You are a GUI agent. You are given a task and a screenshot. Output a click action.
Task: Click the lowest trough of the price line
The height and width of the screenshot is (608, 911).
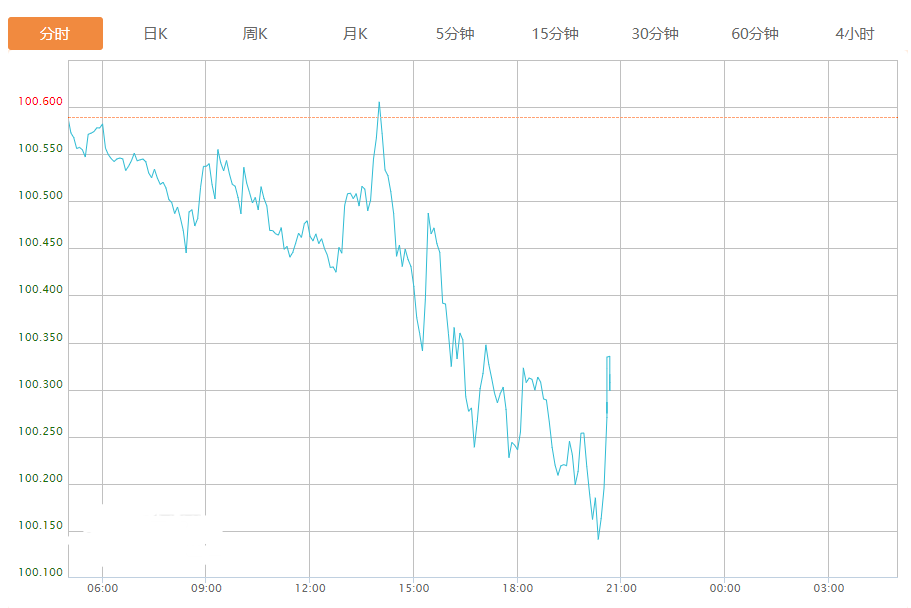click(598, 539)
